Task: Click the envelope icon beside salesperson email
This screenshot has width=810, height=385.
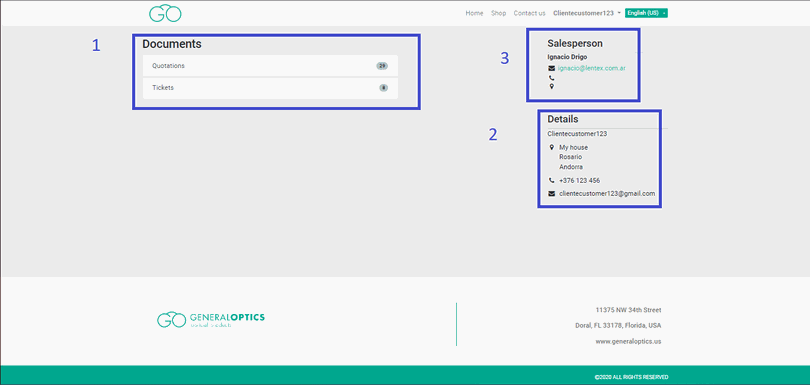Action: [x=552, y=68]
